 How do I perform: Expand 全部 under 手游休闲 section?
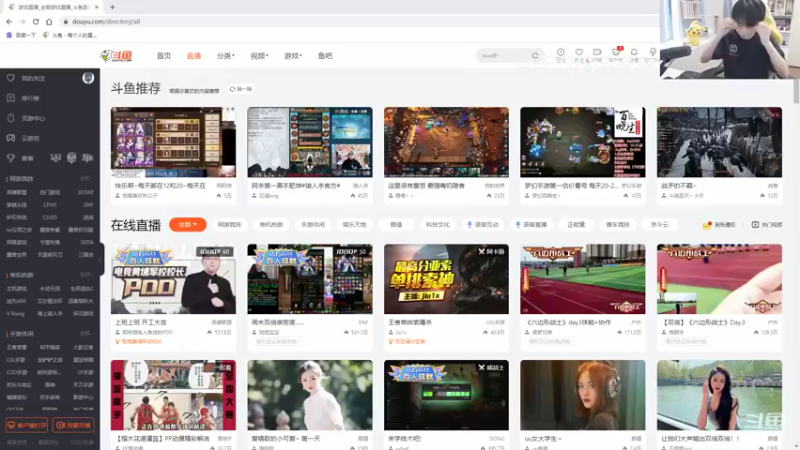[86, 334]
